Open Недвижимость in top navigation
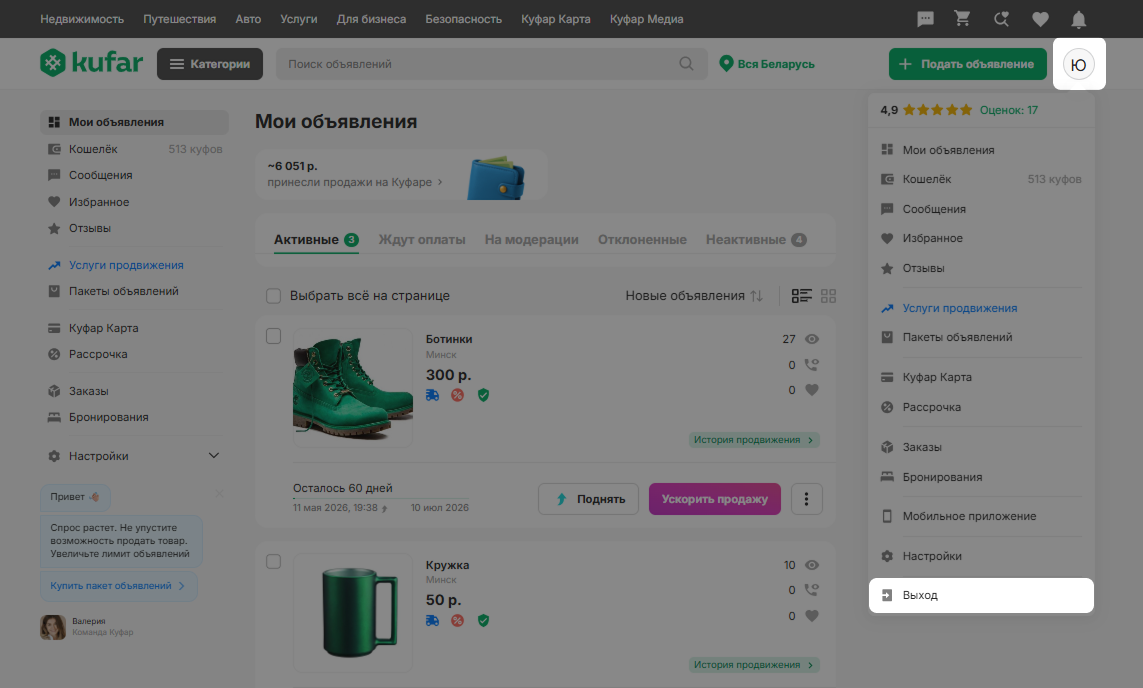Viewport: 1143px width, 688px height. pos(82,19)
